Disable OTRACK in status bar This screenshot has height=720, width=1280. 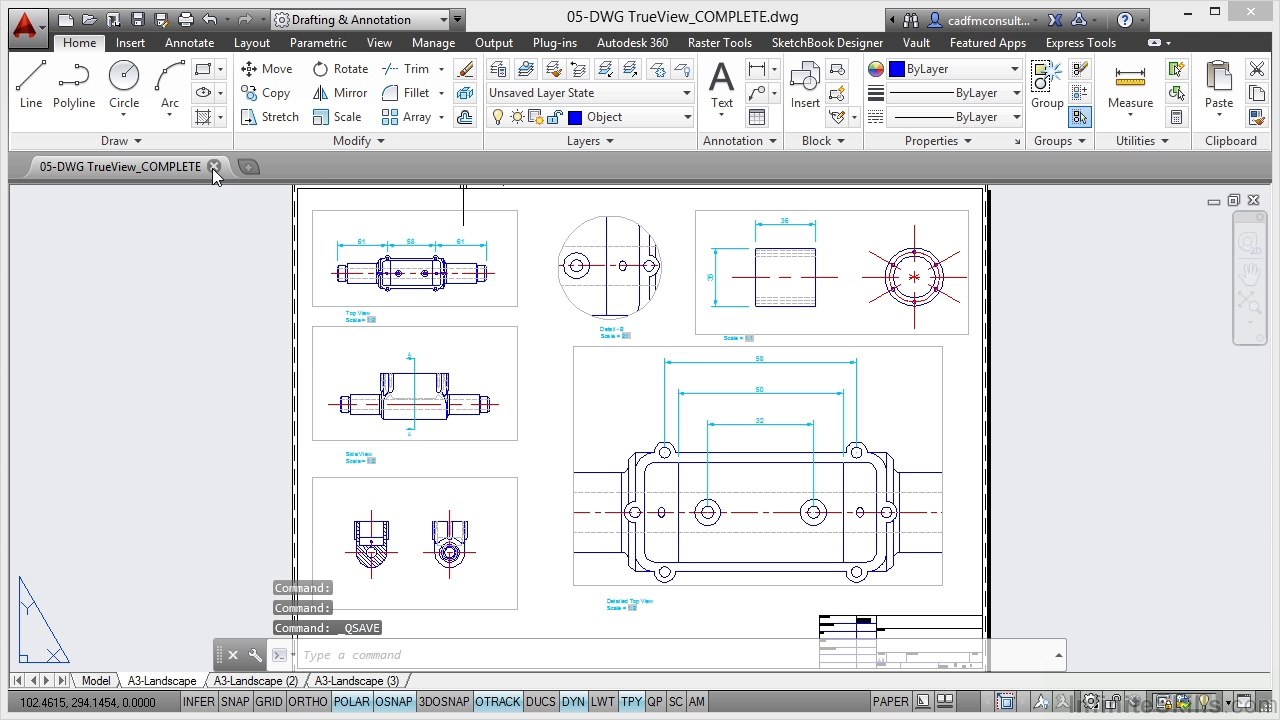point(498,702)
